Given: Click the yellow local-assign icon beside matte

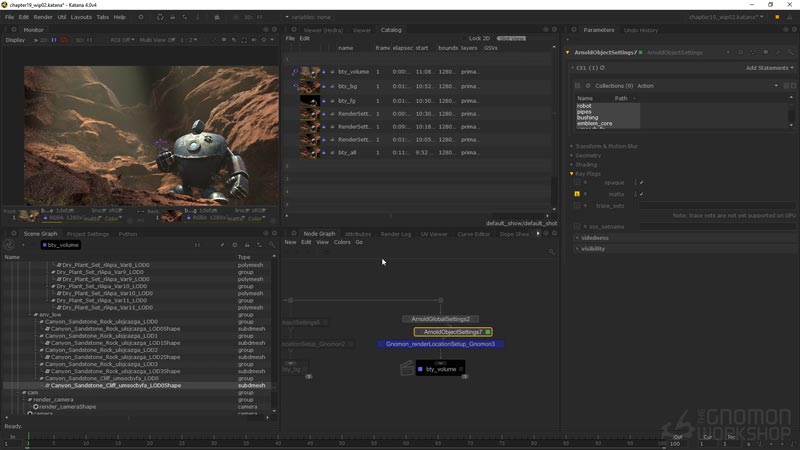Looking at the screenshot, I should (x=577, y=194).
